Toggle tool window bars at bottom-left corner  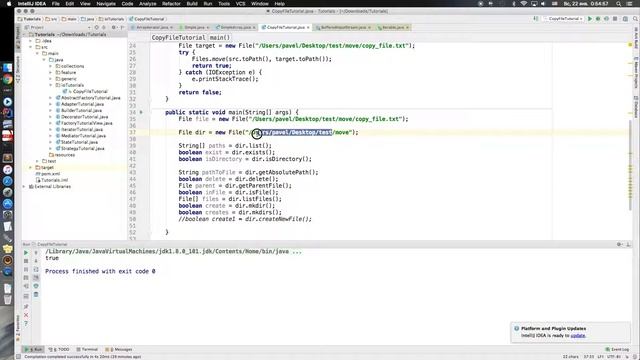(18, 357)
